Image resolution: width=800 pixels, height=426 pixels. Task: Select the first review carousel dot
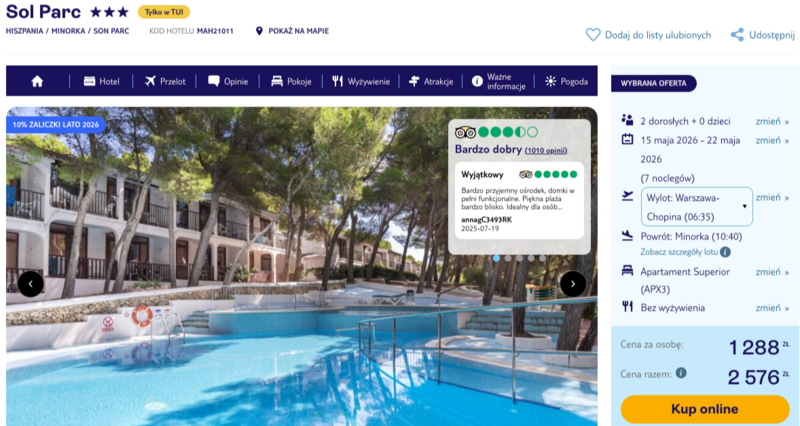496,258
